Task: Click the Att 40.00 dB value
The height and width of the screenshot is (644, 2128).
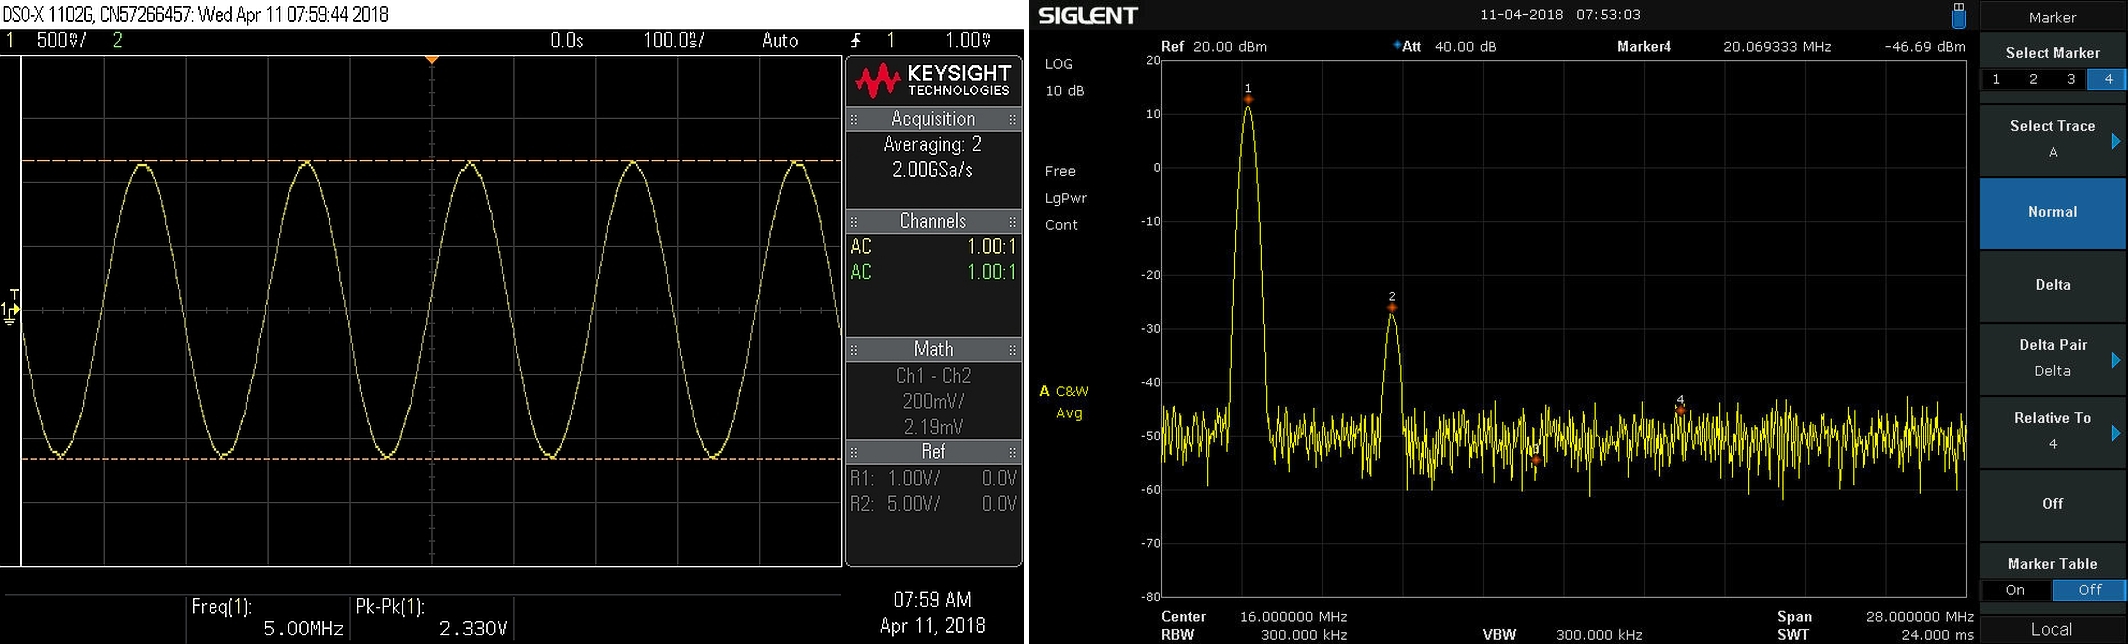Action: (x=1449, y=47)
